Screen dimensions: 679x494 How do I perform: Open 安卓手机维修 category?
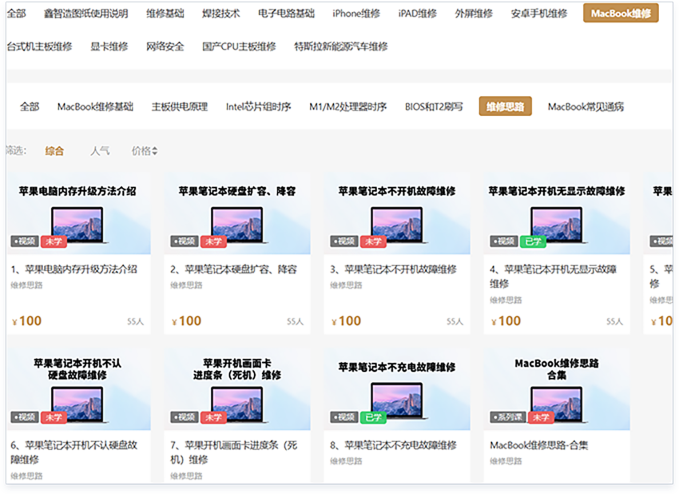[539, 13]
